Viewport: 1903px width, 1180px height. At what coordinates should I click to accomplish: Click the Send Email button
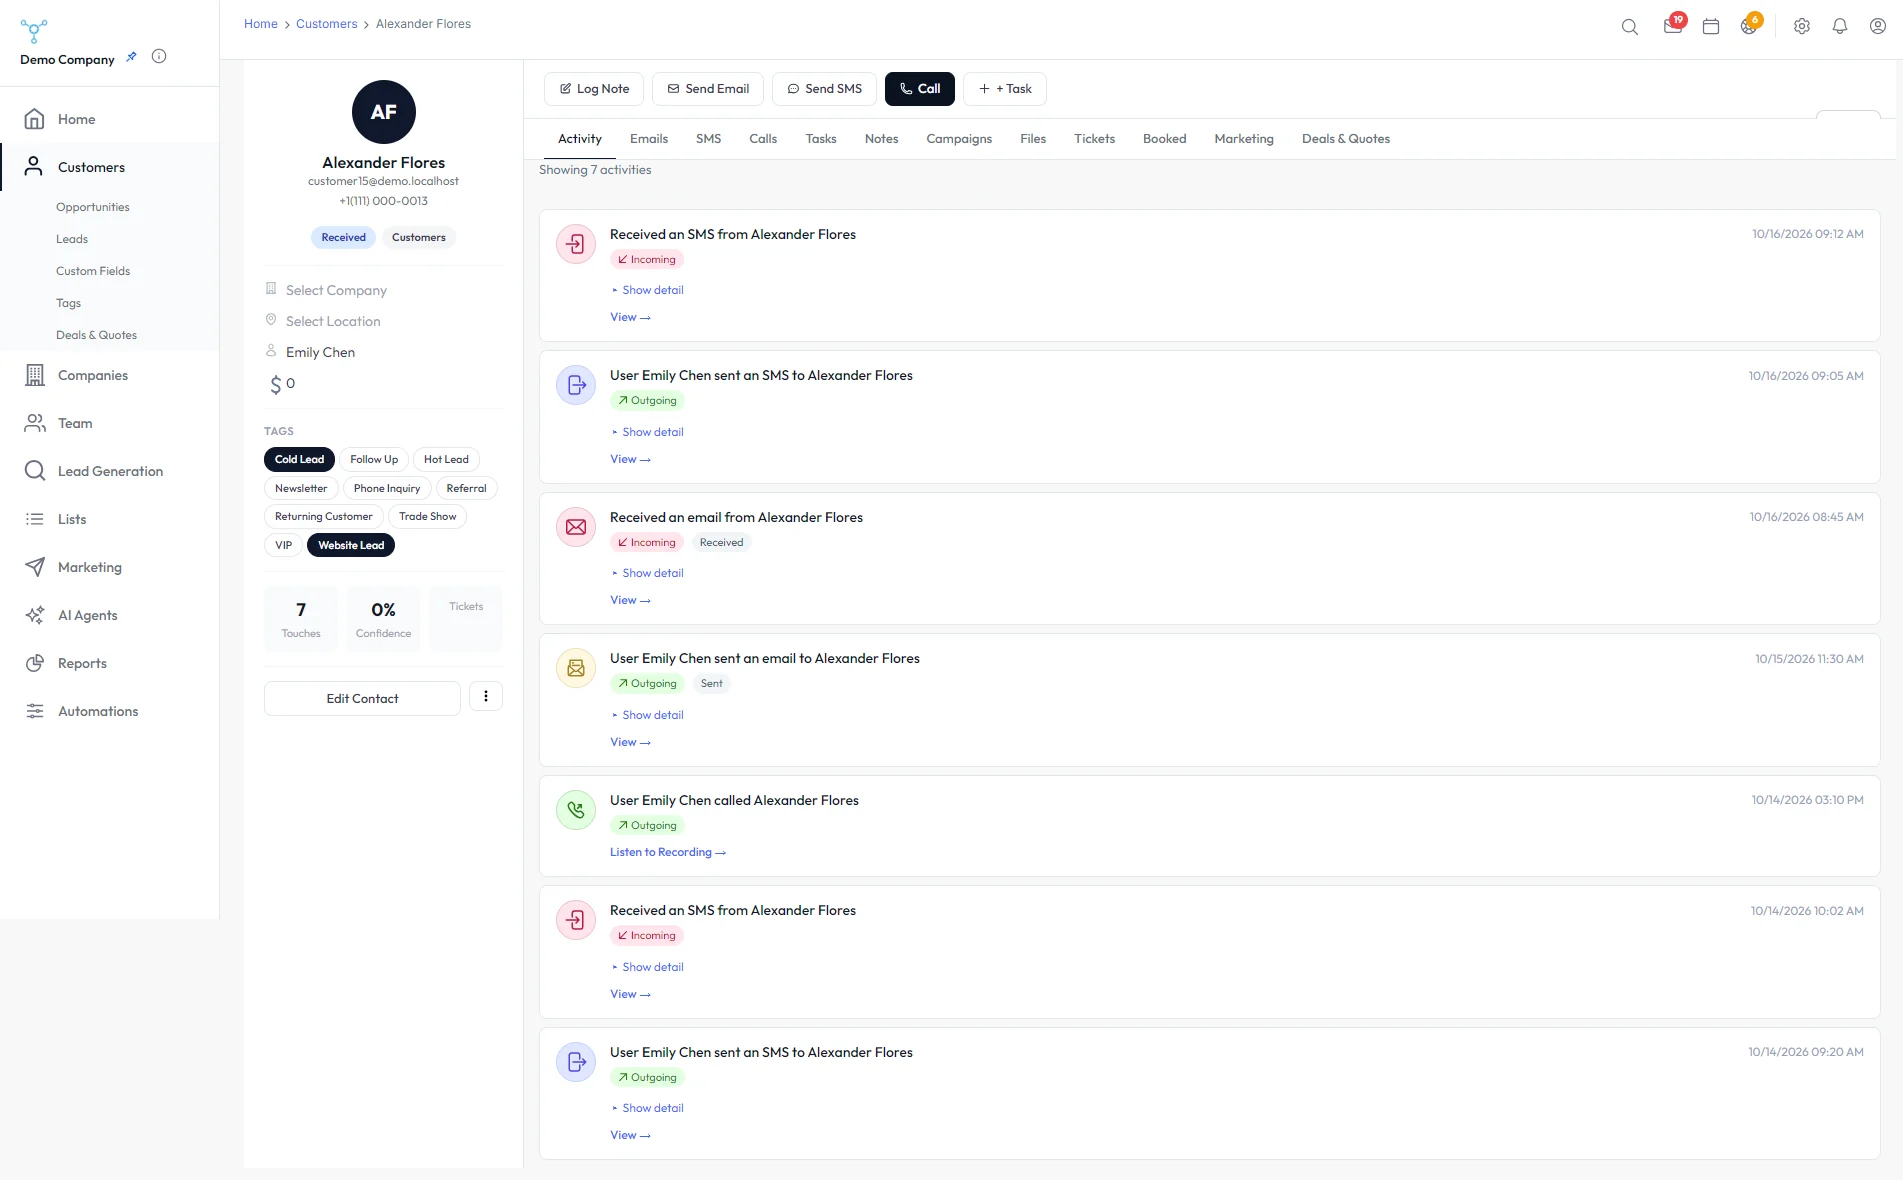pyautogui.click(x=708, y=89)
